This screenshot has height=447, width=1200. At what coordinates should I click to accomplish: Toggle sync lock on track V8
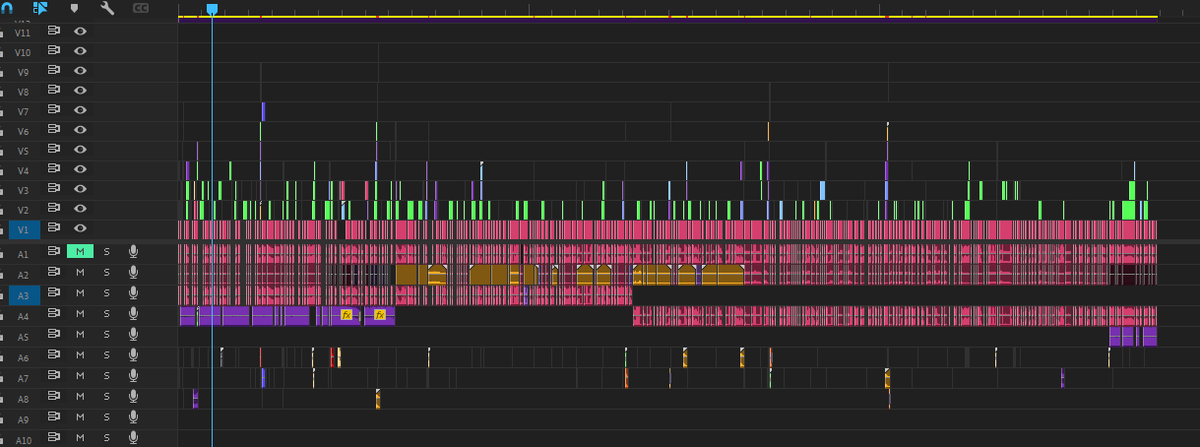coord(55,90)
